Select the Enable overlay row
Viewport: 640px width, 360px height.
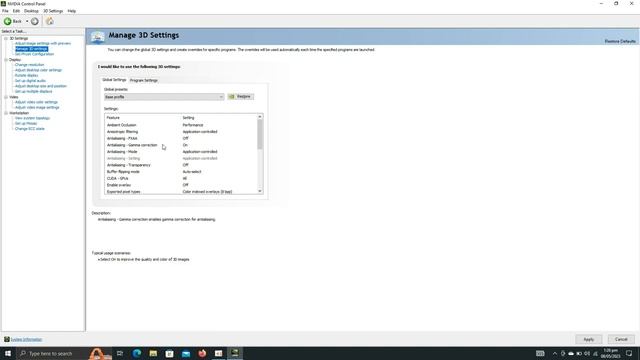pos(181,185)
